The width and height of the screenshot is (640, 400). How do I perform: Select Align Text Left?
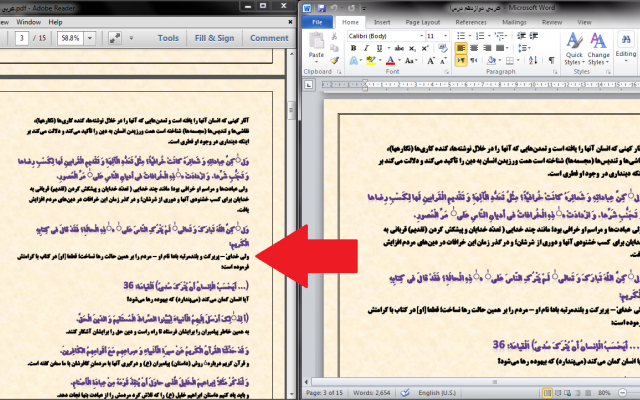point(461,48)
